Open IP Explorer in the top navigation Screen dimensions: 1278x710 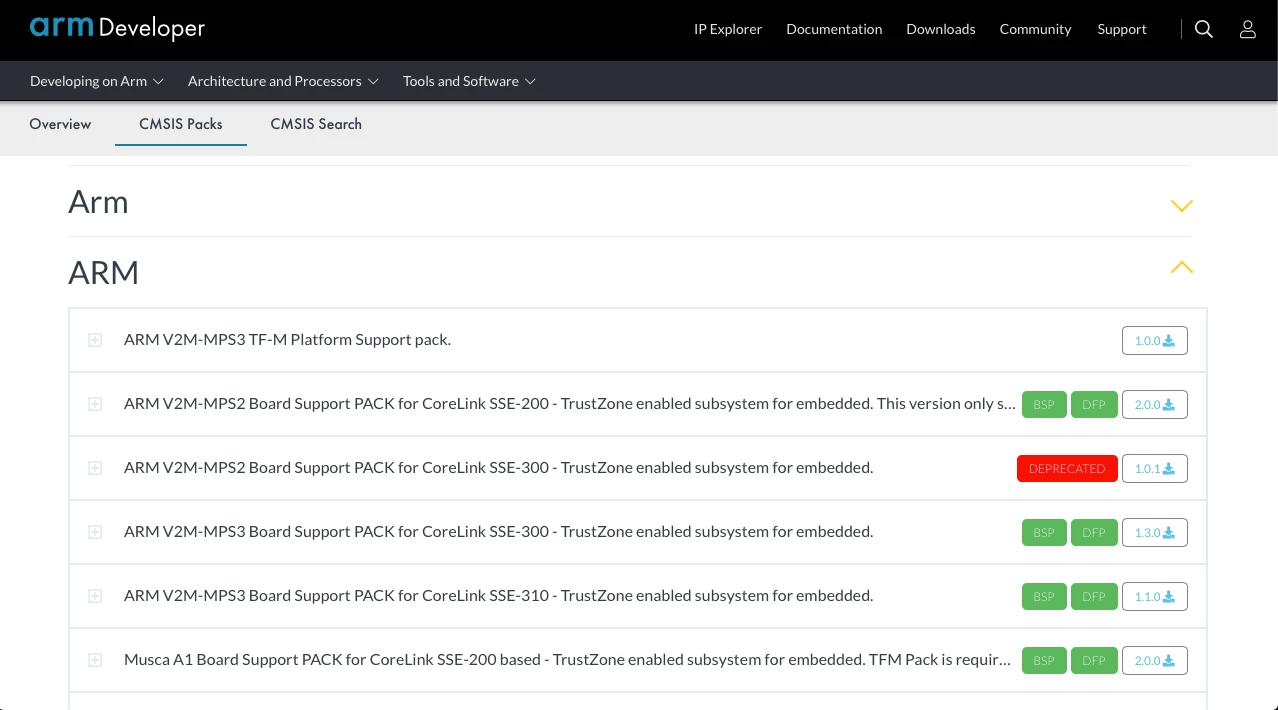(728, 29)
